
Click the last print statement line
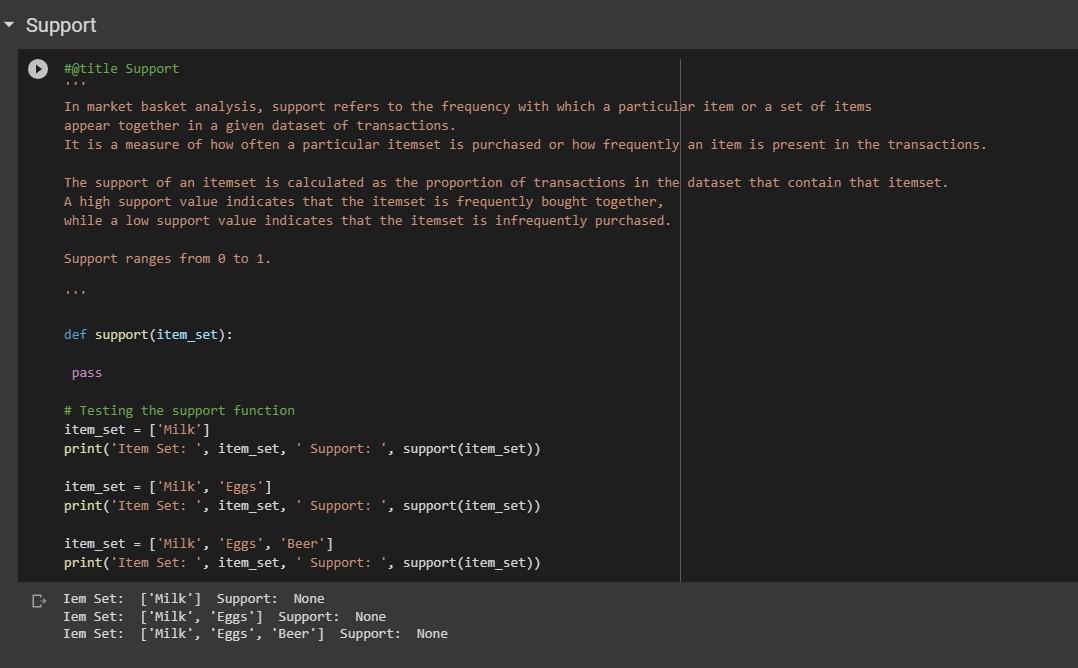300,562
